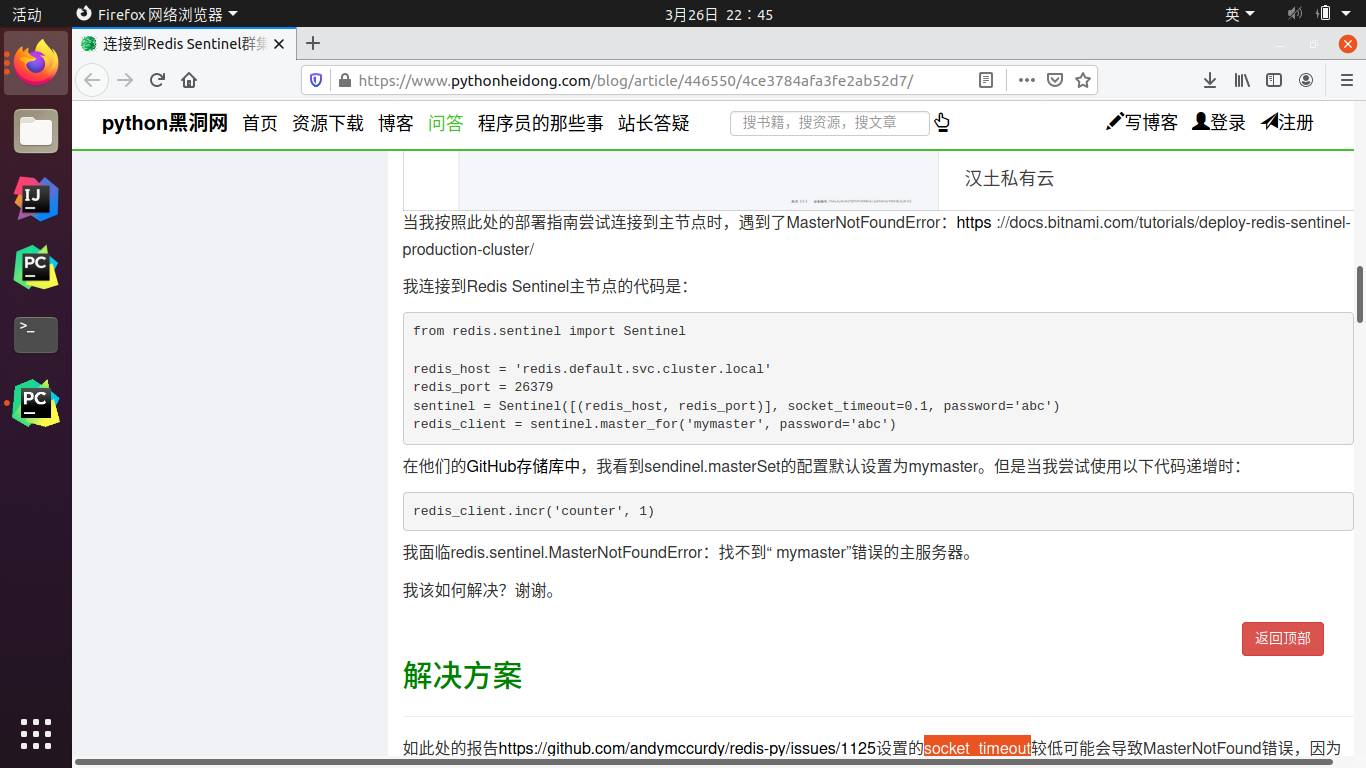The width and height of the screenshot is (1366, 768).
Task: Select 问答 in site navigation
Action: [x=445, y=123]
